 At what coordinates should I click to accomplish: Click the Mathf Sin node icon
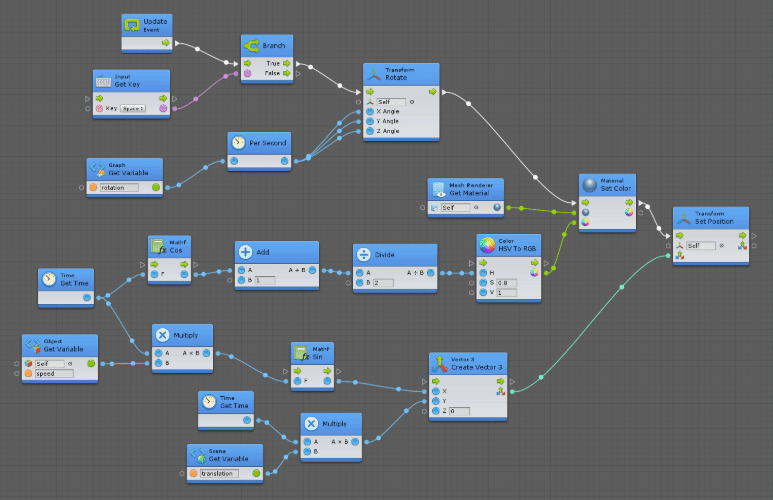pos(301,353)
